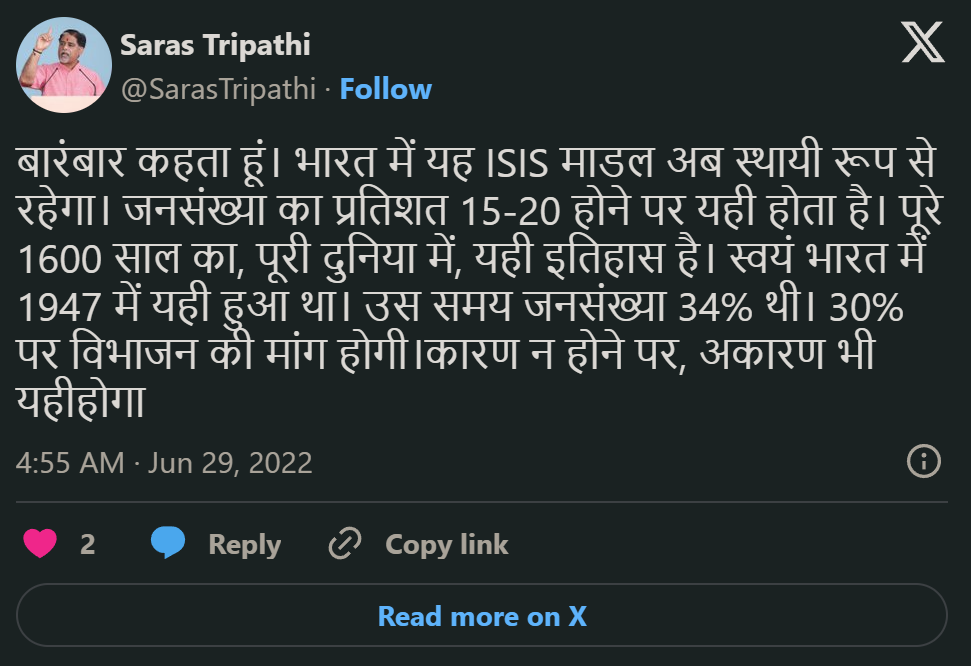The image size is (971, 666).
Task: Click the like count number 2
Action: [88, 544]
